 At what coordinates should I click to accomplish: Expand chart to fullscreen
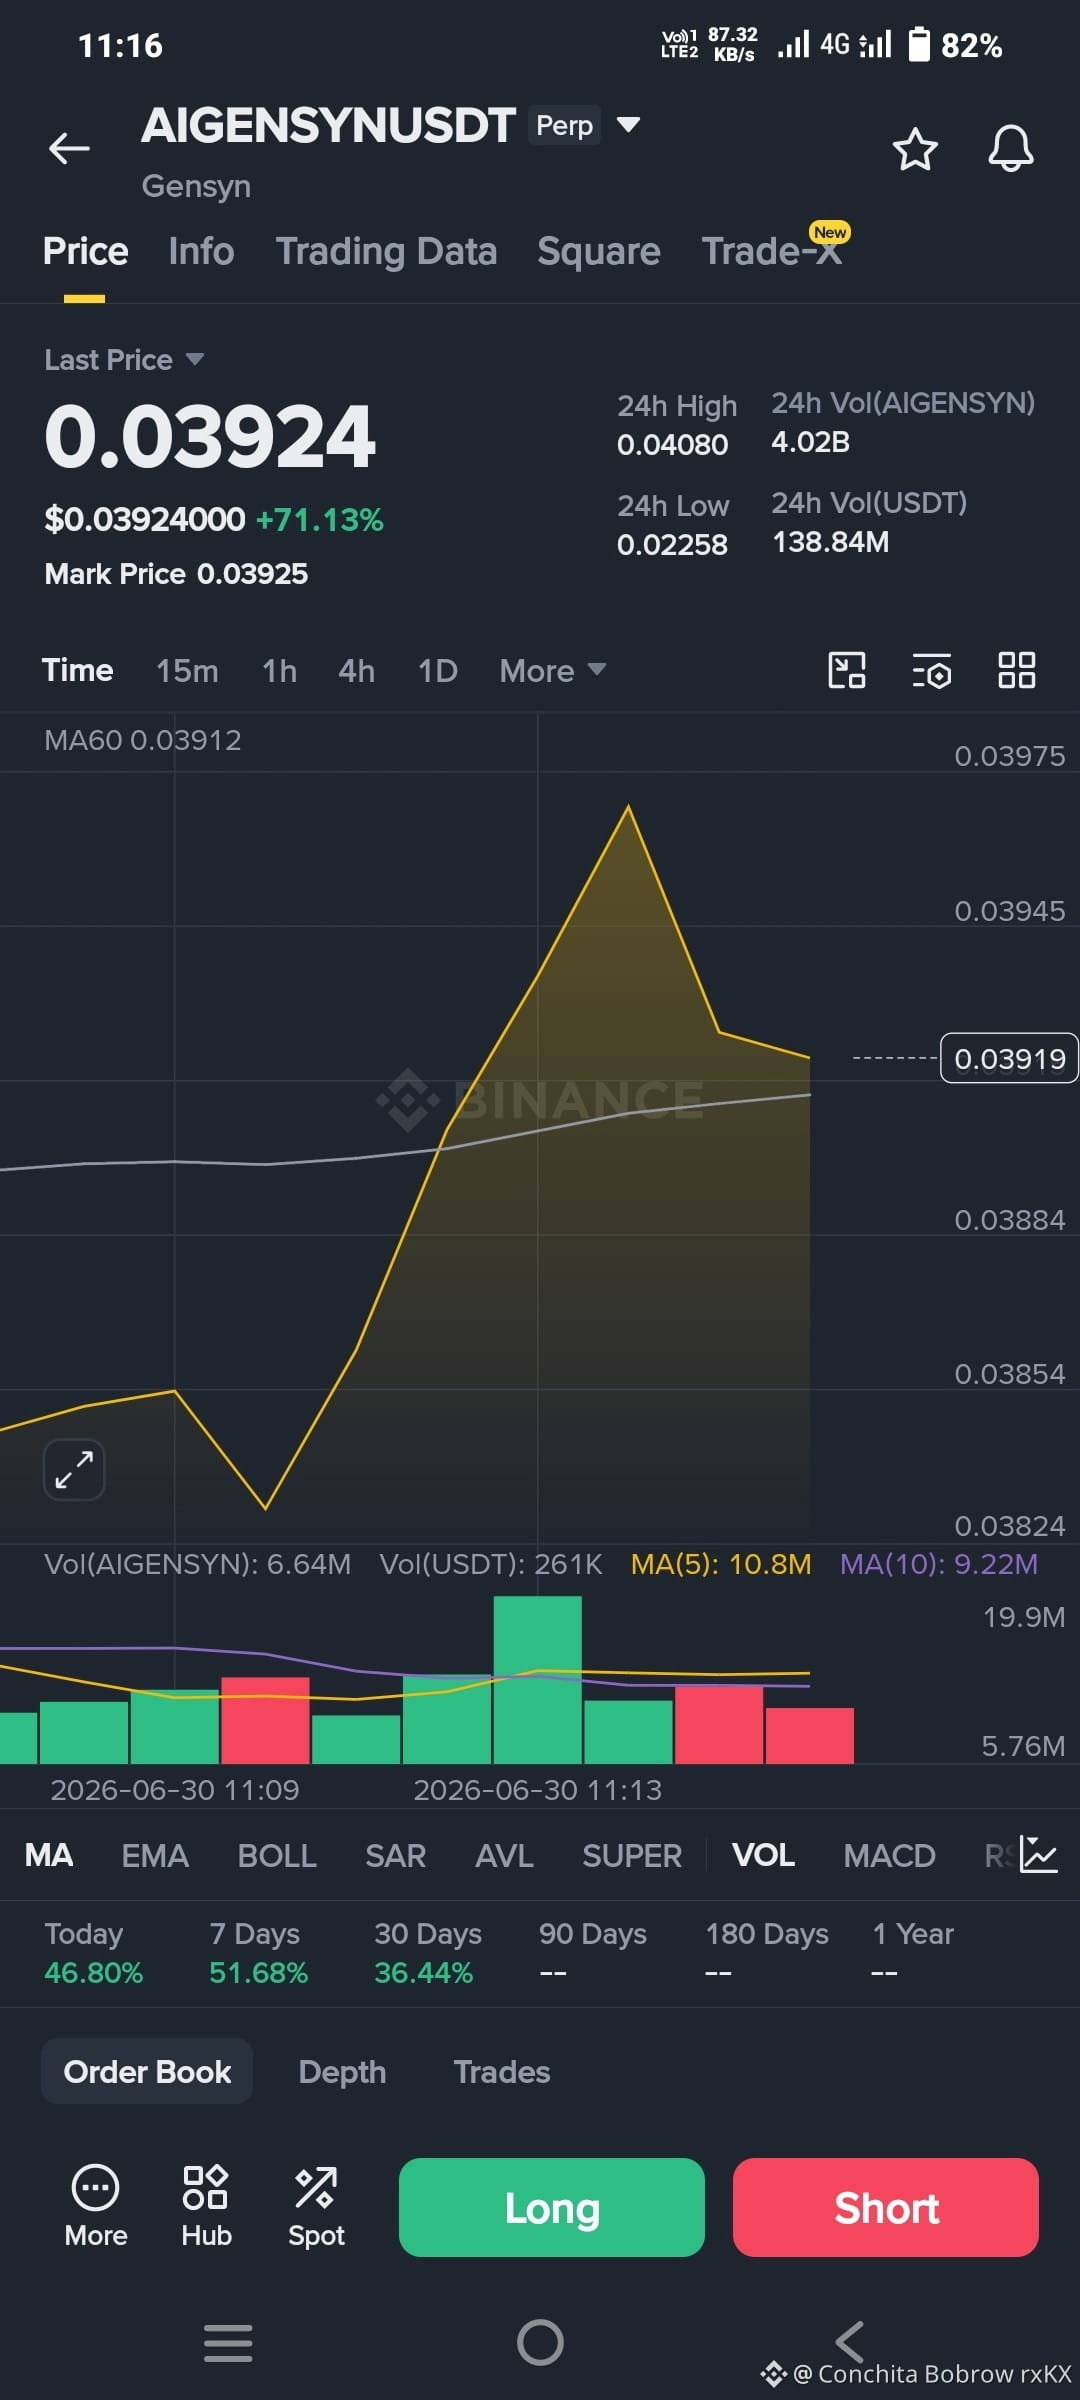74,1469
